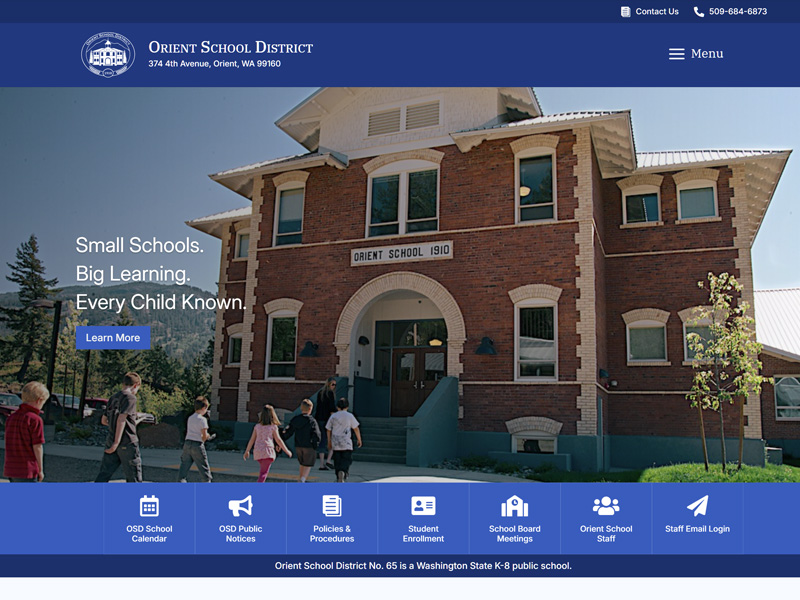Click the 'Small Schools.' headline text
Image resolution: width=800 pixels, height=600 pixels.
(139, 245)
